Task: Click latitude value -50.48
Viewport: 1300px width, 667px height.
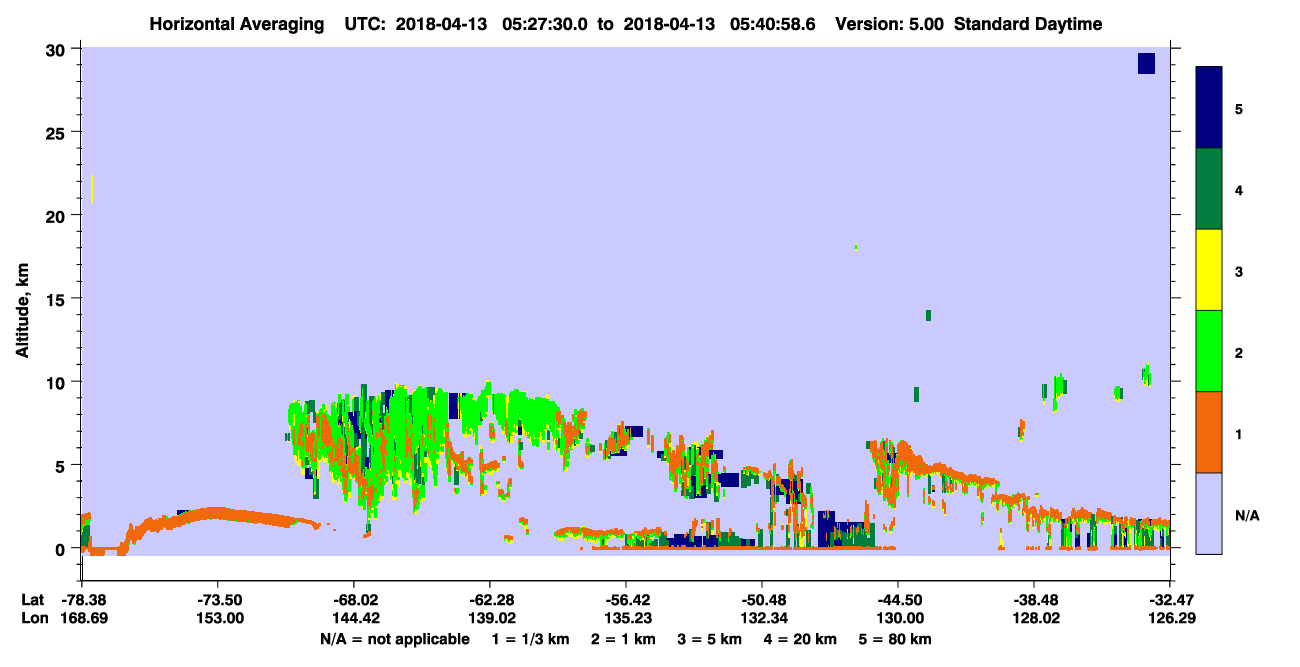Action: tap(761, 600)
